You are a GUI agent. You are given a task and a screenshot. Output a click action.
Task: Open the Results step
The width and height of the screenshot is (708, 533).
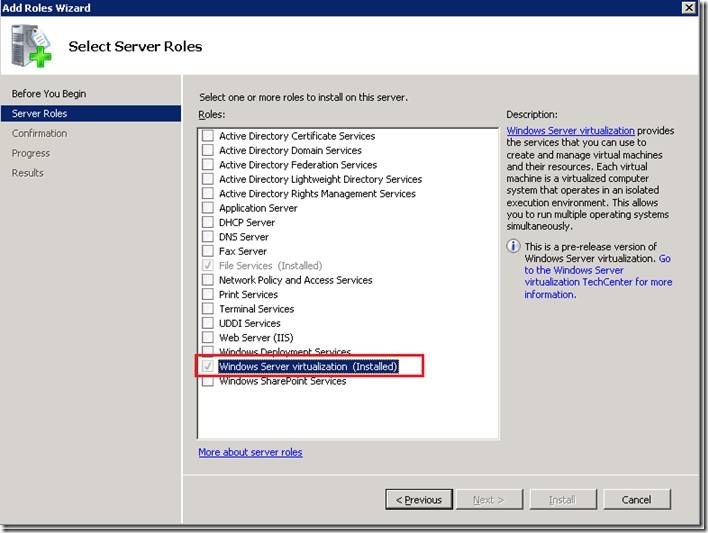(28, 173)
